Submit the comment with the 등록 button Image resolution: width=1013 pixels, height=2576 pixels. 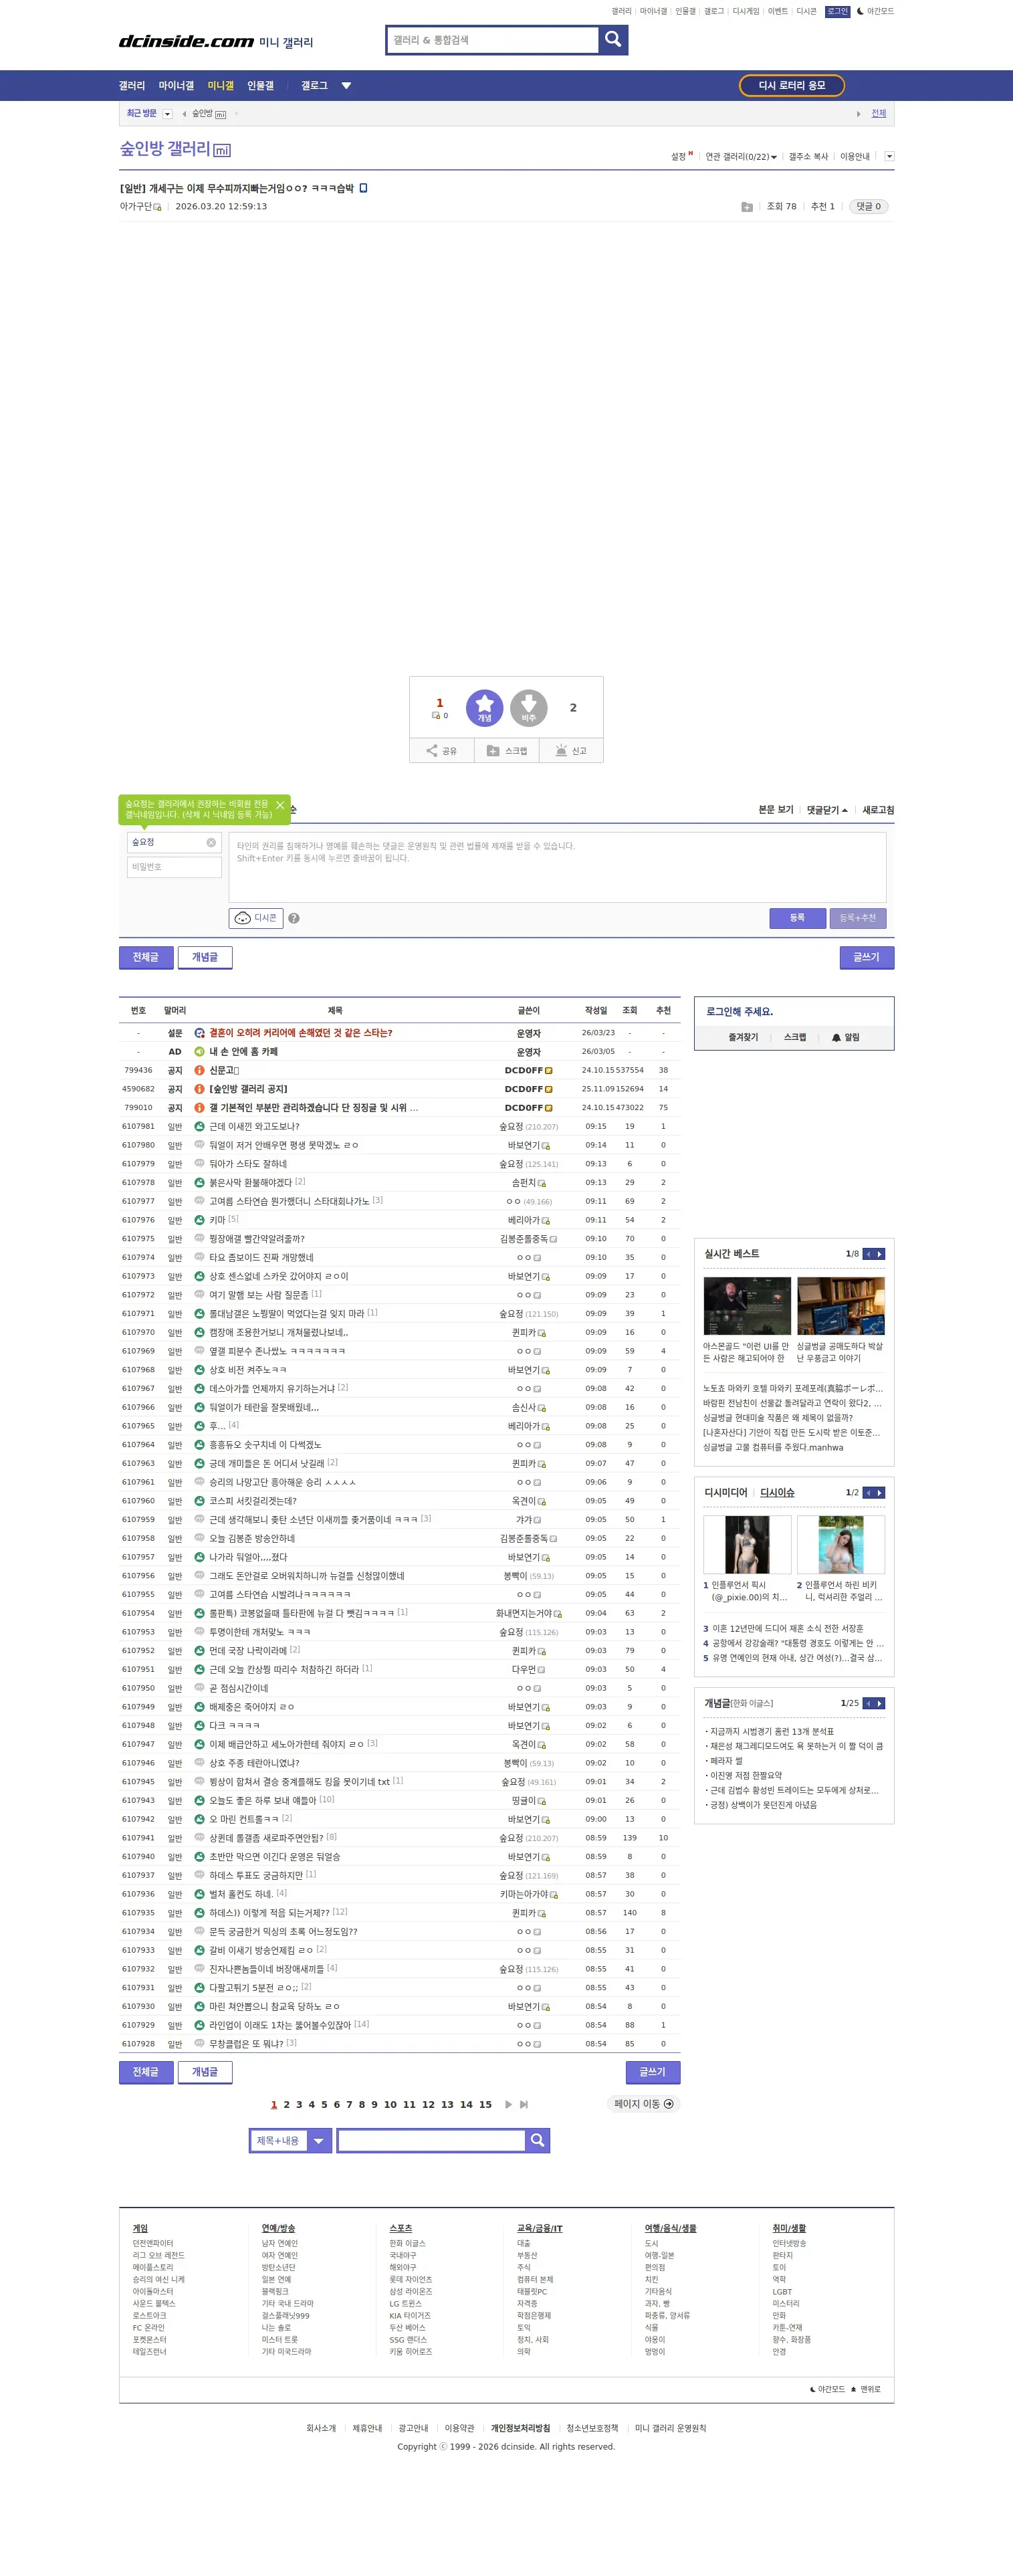(797, 918)
